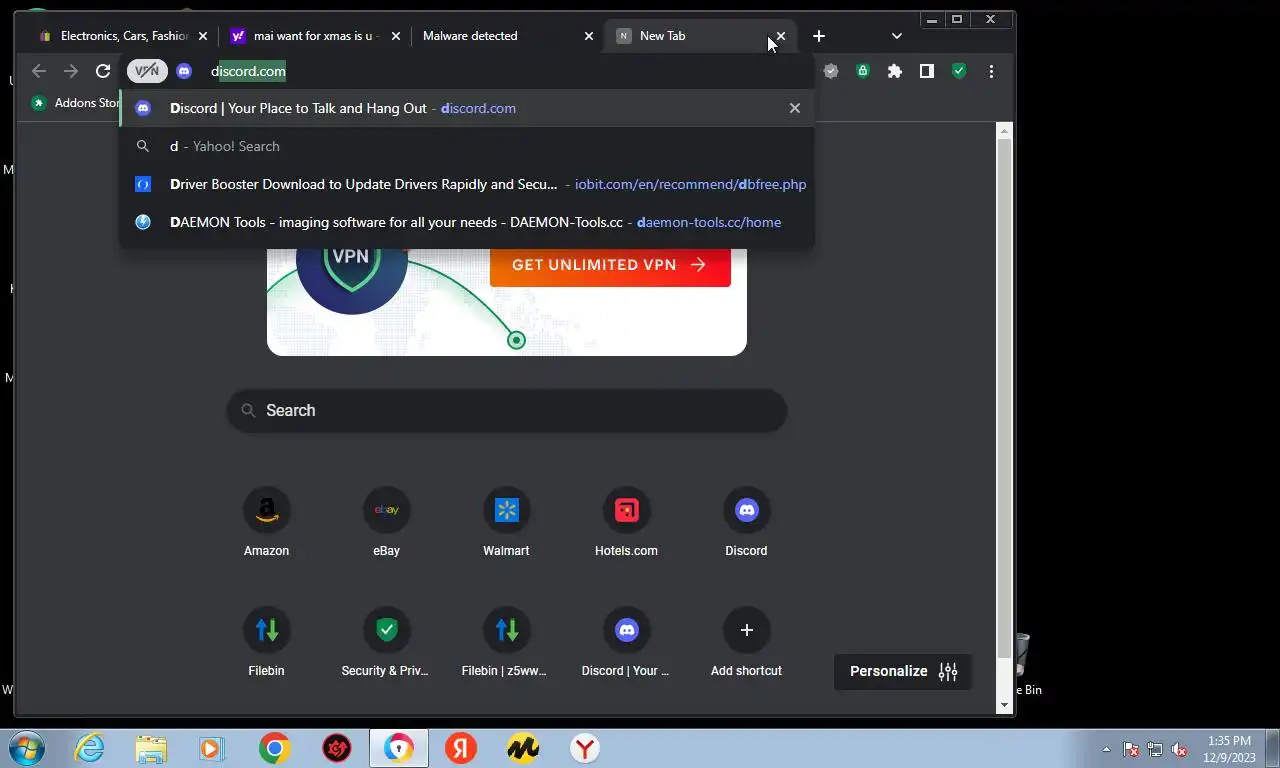Launch Windows Media Player from the taskbar
Image resolution: width=1280 pixels, height=768 pixels.
(212, 748)
